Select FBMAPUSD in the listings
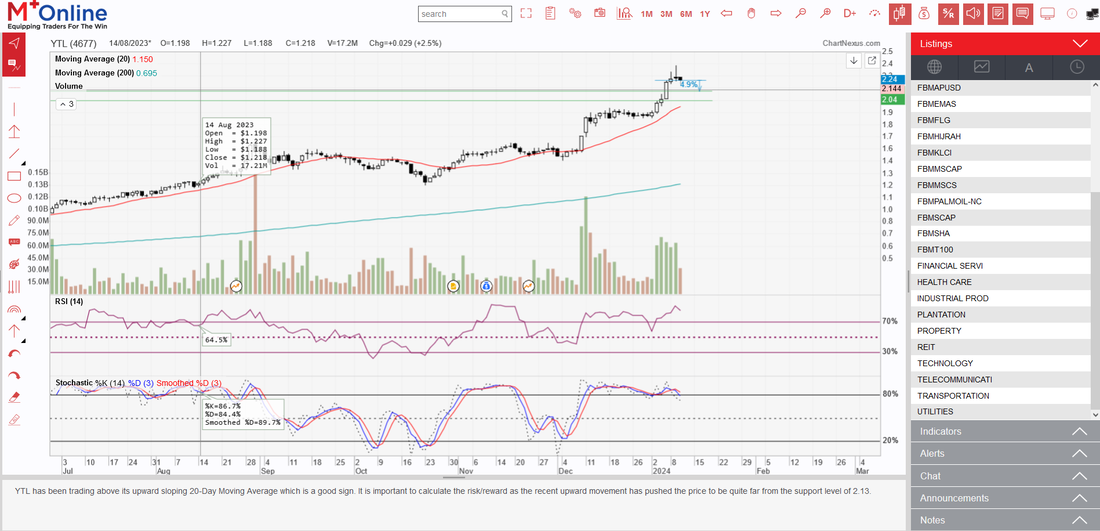The image size is (1100, 531). [x=1001, y=88]
